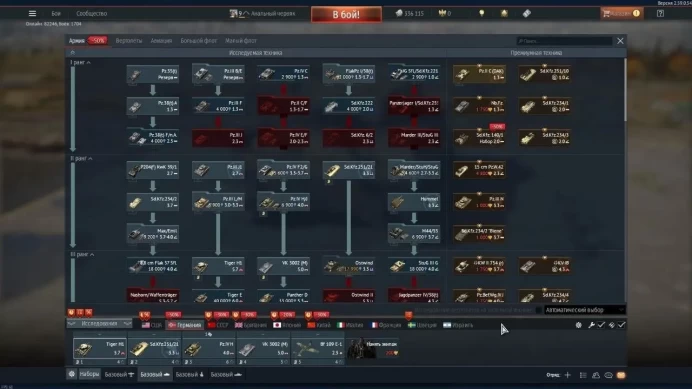Select the Британия nation tab
Viewport: 692px width, 389px height.
click(251, 325)
